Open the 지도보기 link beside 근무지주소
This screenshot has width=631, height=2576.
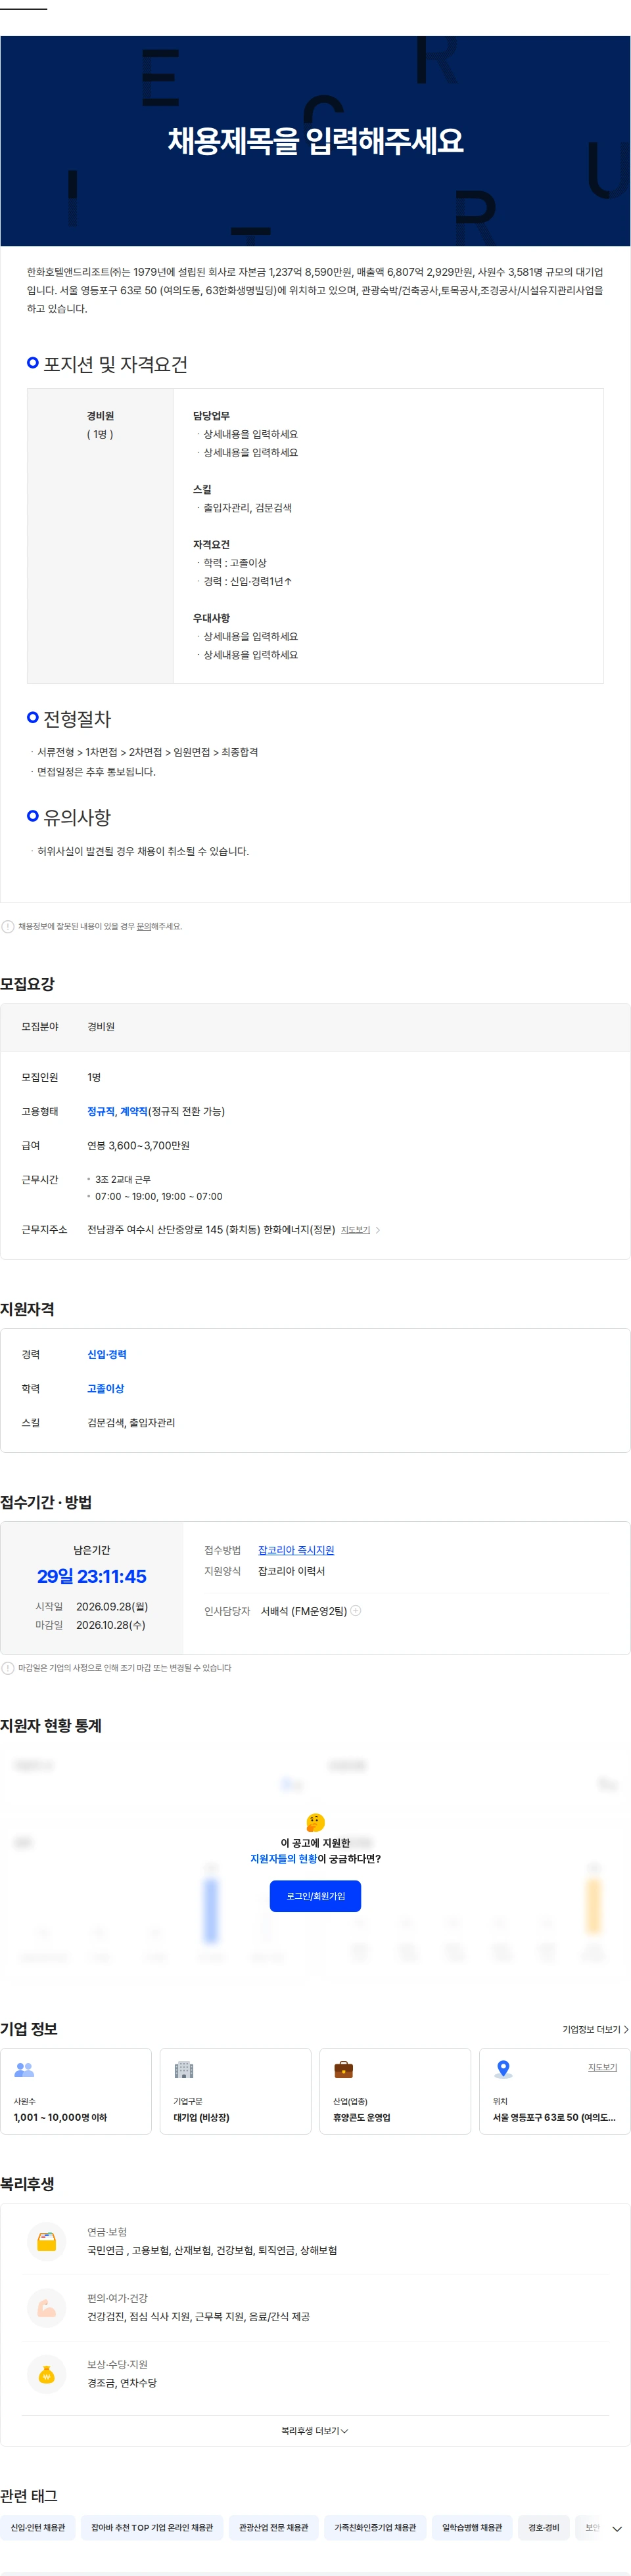point(355,1230)
